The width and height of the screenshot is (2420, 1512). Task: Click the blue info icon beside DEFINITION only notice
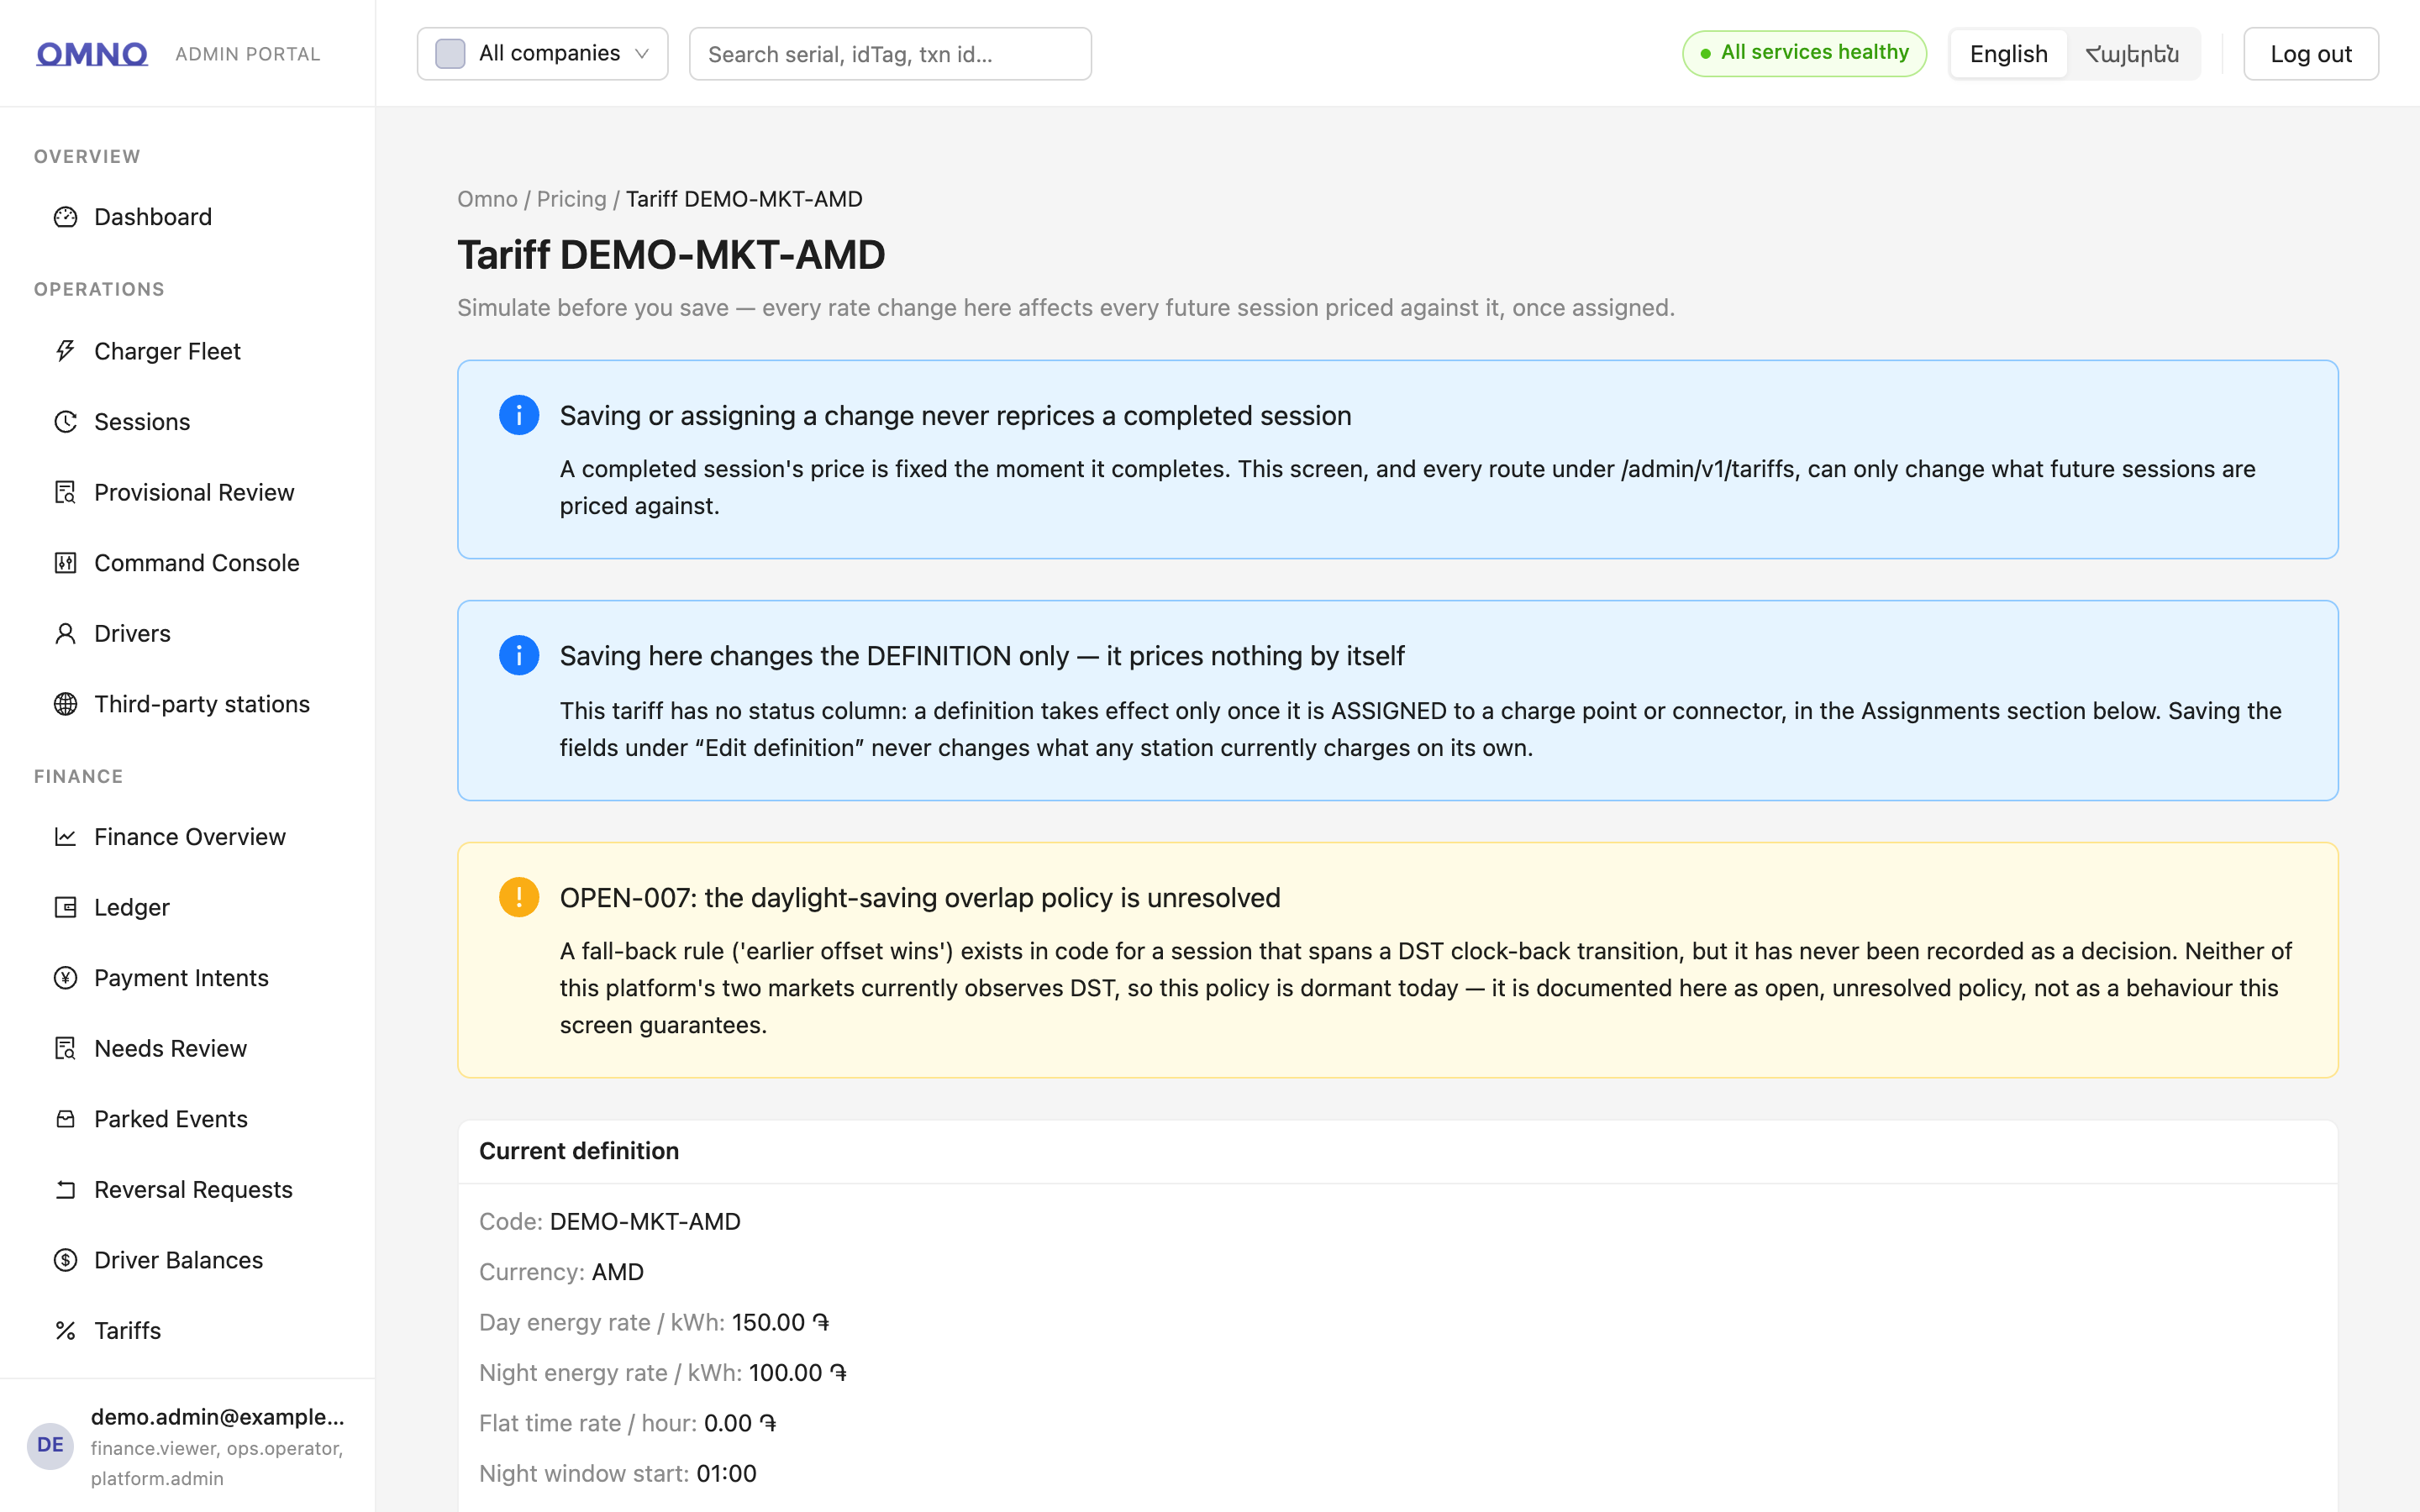(x=519, y=655)
